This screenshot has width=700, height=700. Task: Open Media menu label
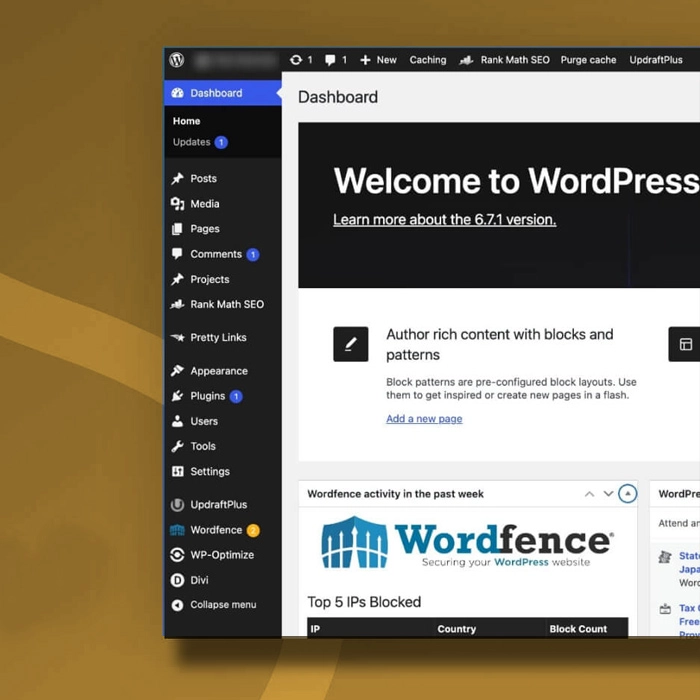tap(205, 204)
